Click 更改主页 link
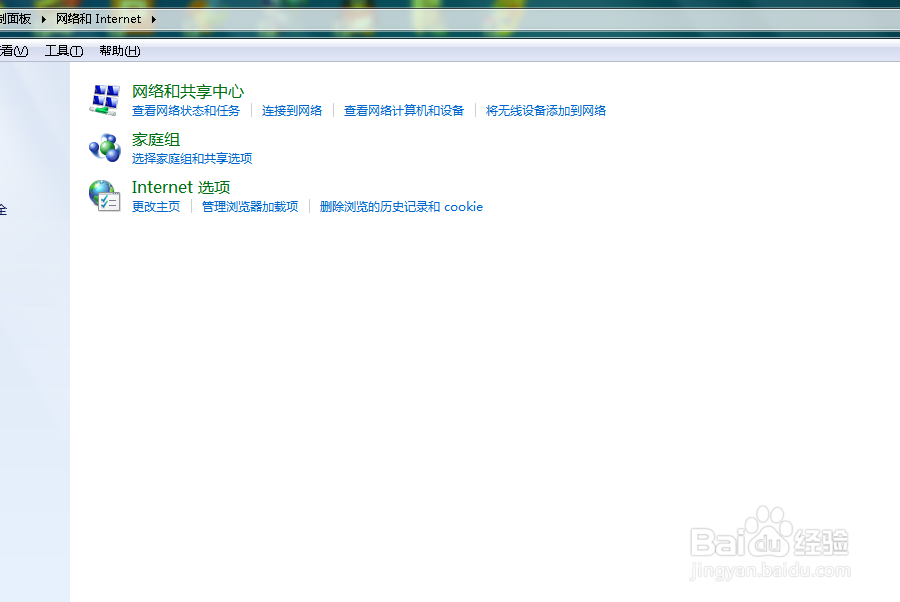900x602 pixels. tap(156, 207)
